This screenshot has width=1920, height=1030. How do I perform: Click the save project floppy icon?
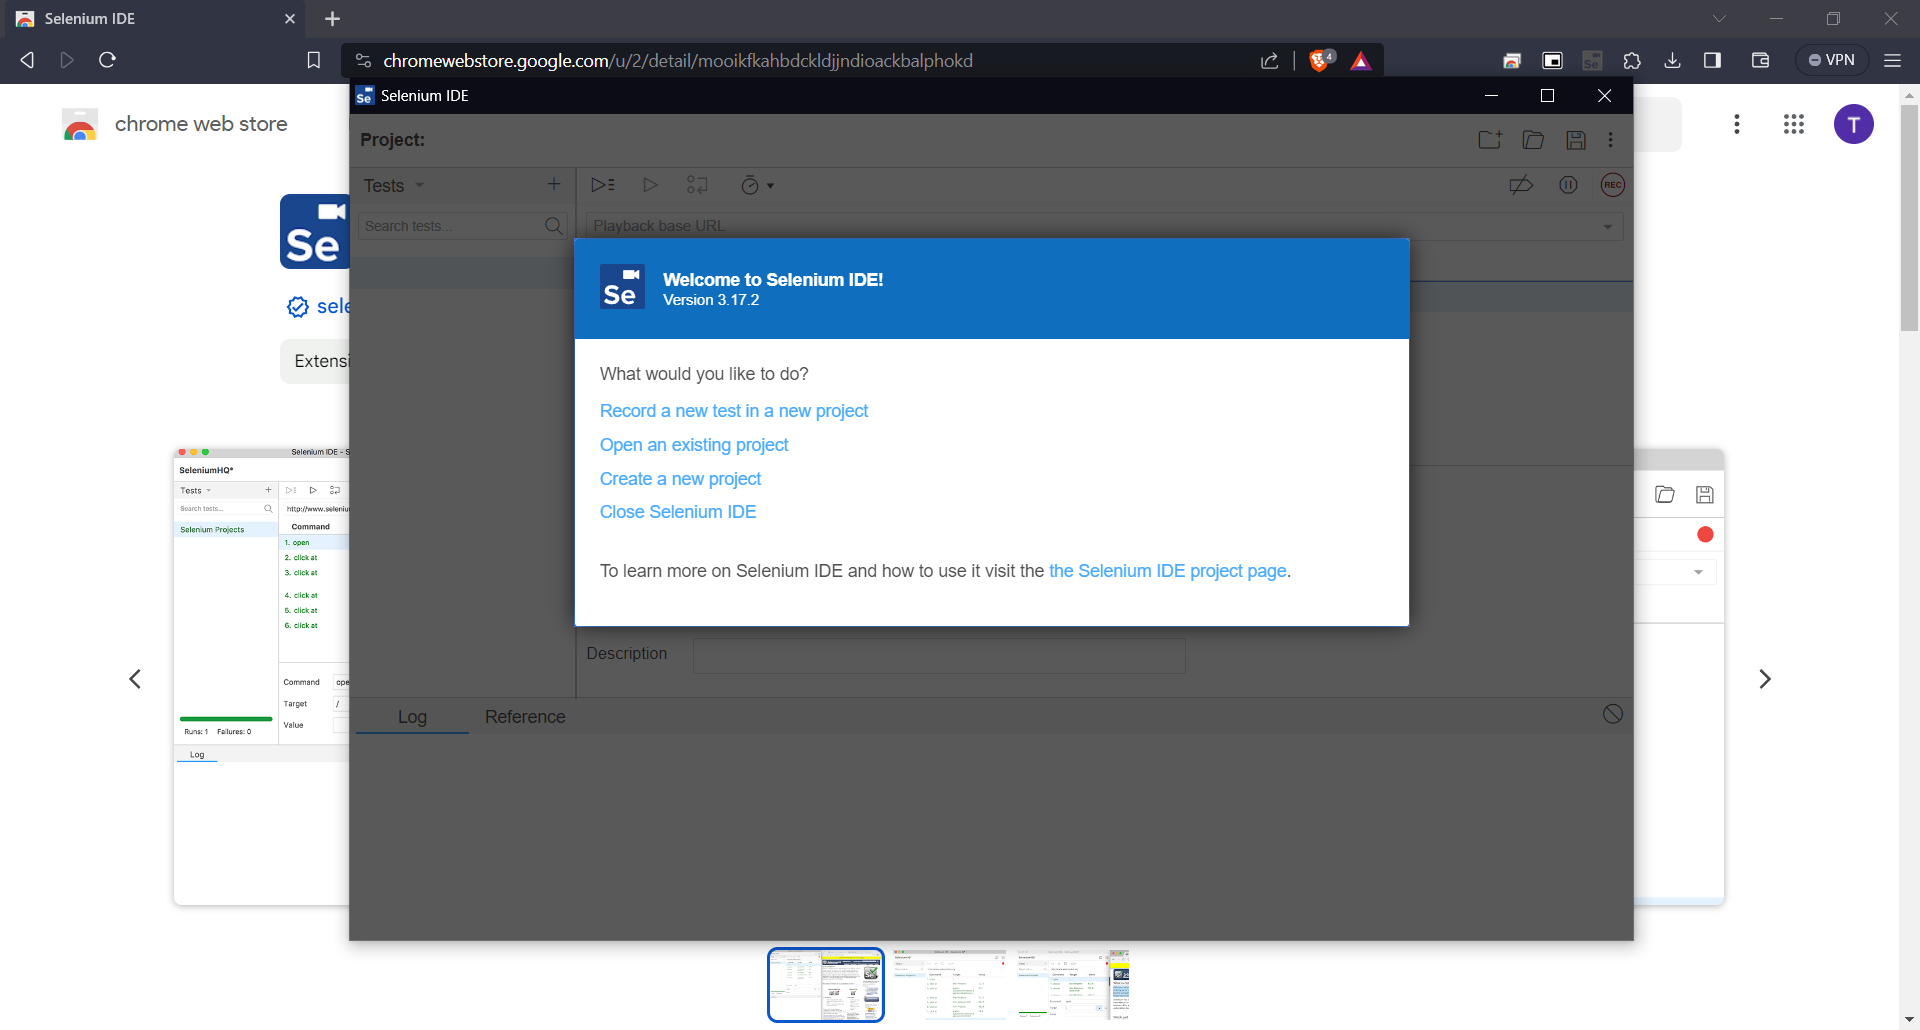pyautogui.click(x=1576, y=140)
